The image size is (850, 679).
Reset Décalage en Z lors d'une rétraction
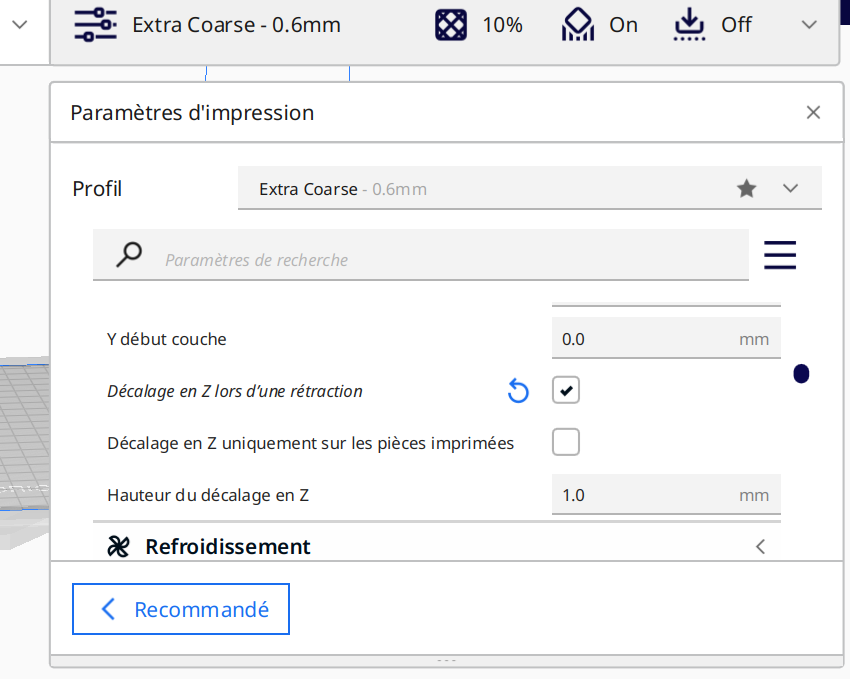518,391
